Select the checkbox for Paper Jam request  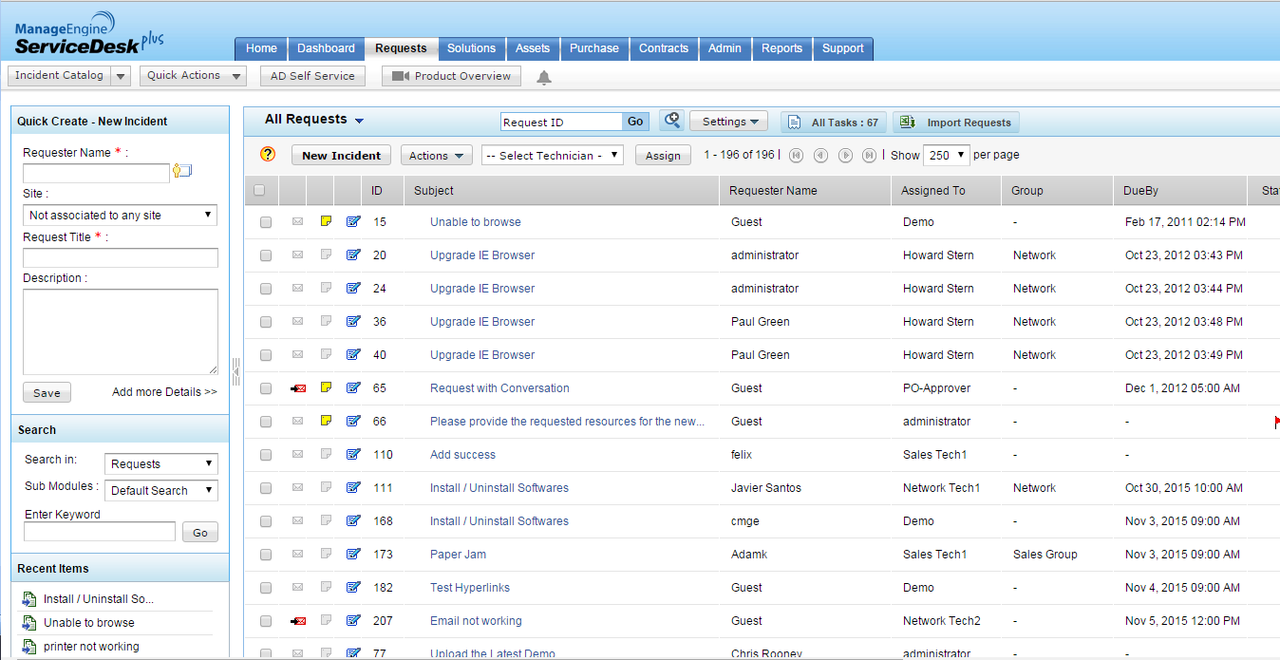tap(266, 555)
